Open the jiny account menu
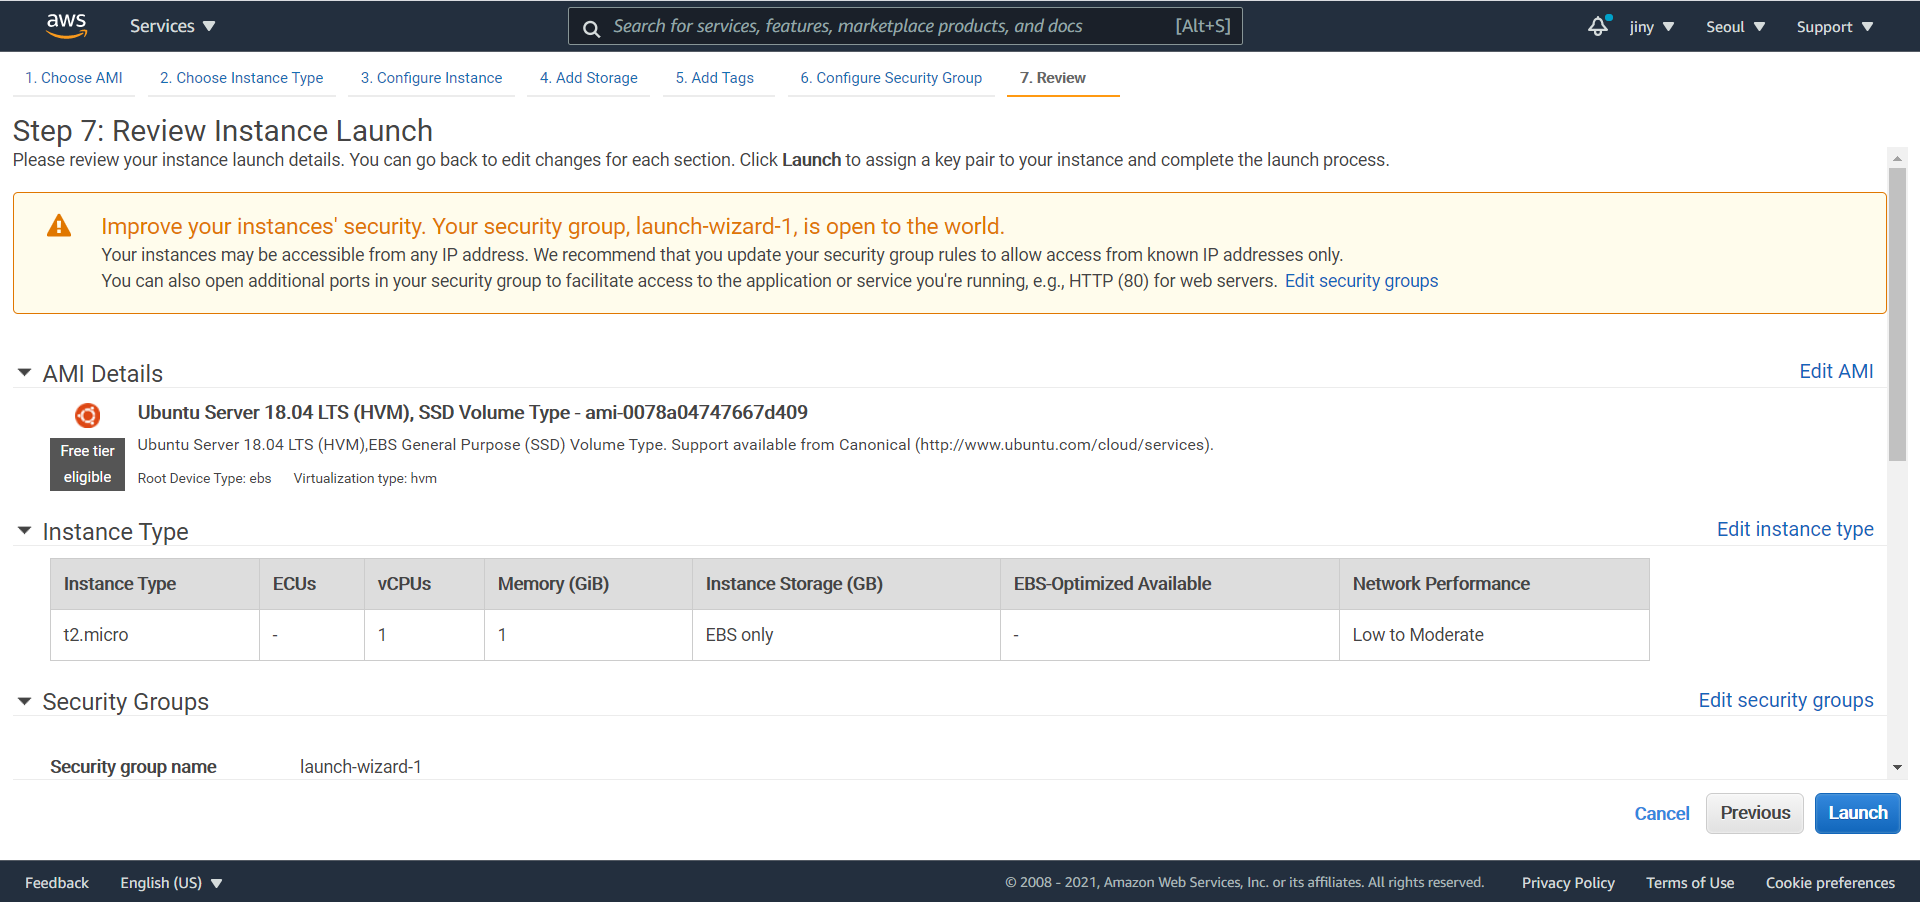This screenshot has width=1920, height=902. [1651, 27]
